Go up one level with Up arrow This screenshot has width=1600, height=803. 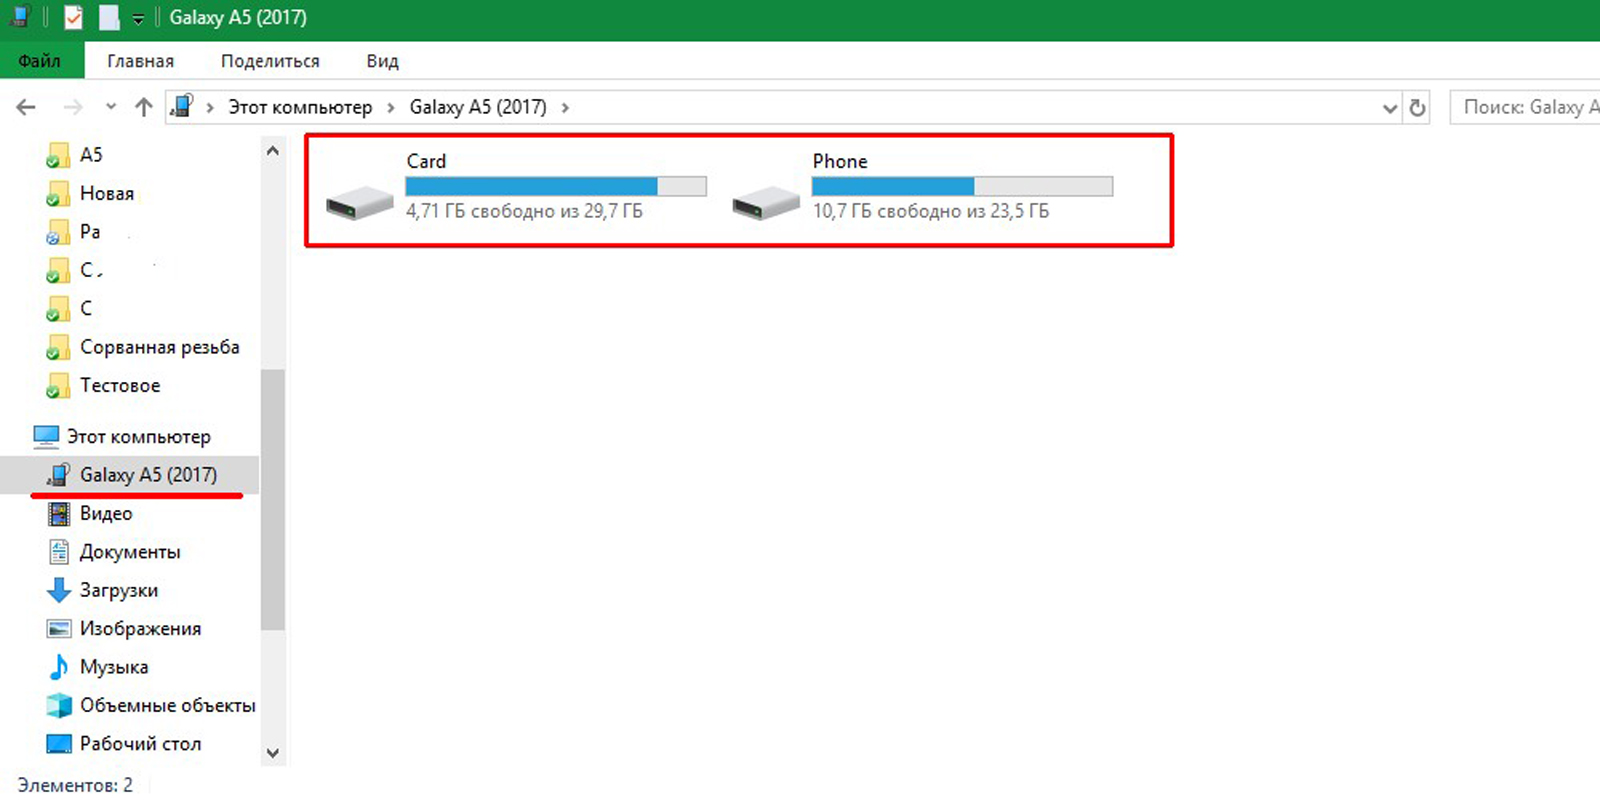pyautogui.click(x=144, y=107)
